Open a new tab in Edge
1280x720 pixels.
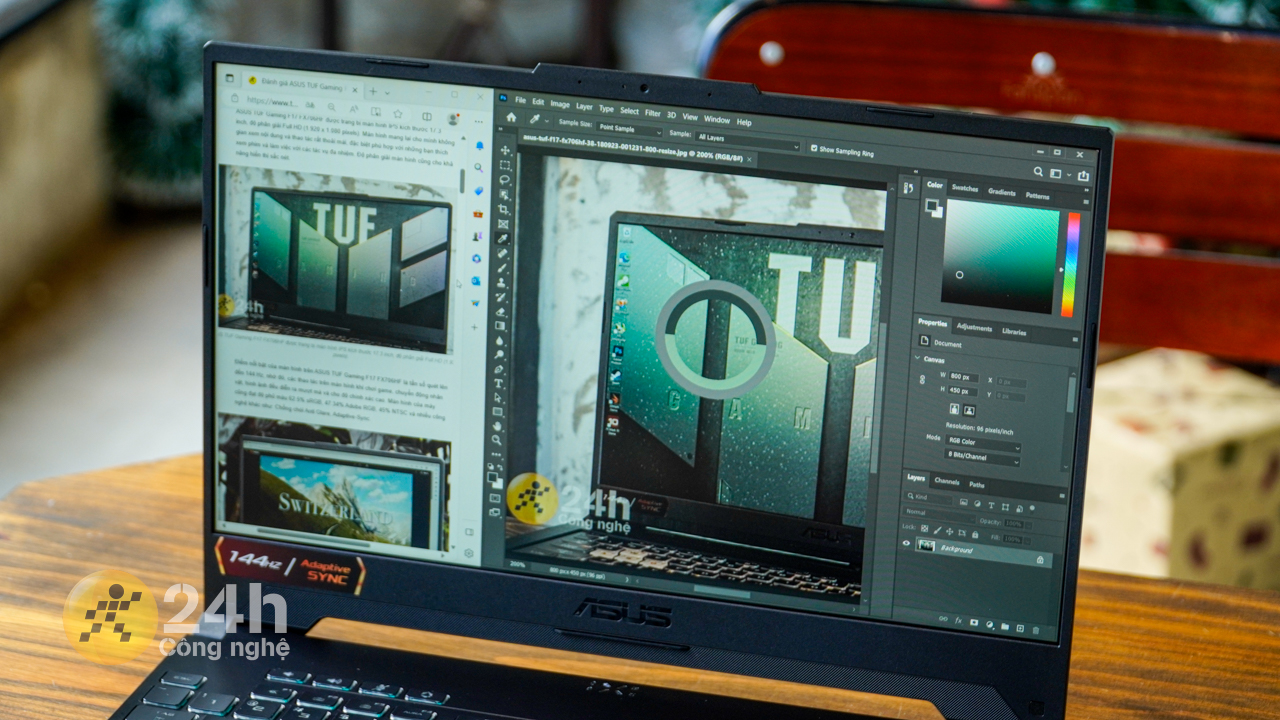(x=373, y=91)
